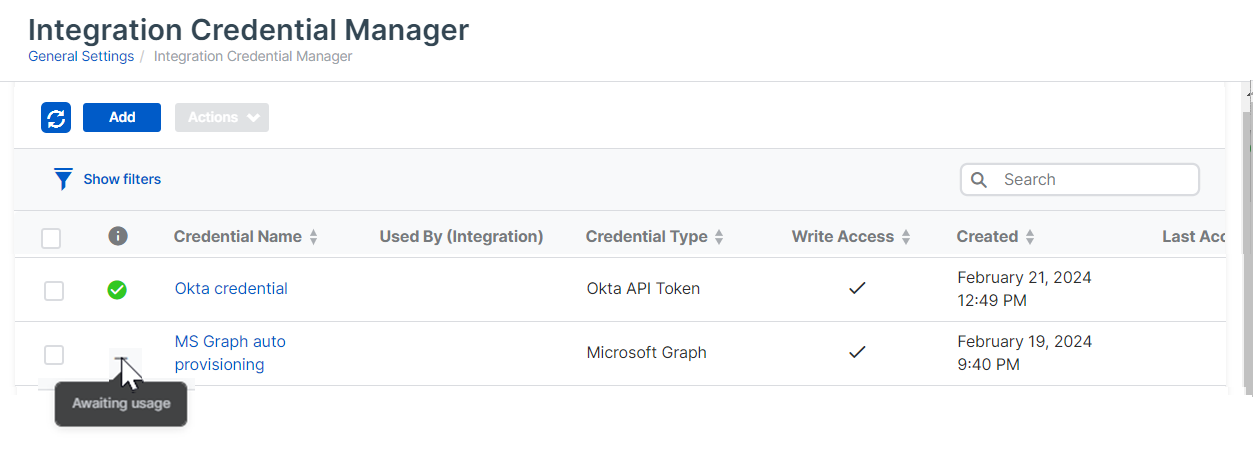This screenshot has width=1253, height=451.
Task: Click Write Access sort arrows
Action: click(x=906, y=237)
